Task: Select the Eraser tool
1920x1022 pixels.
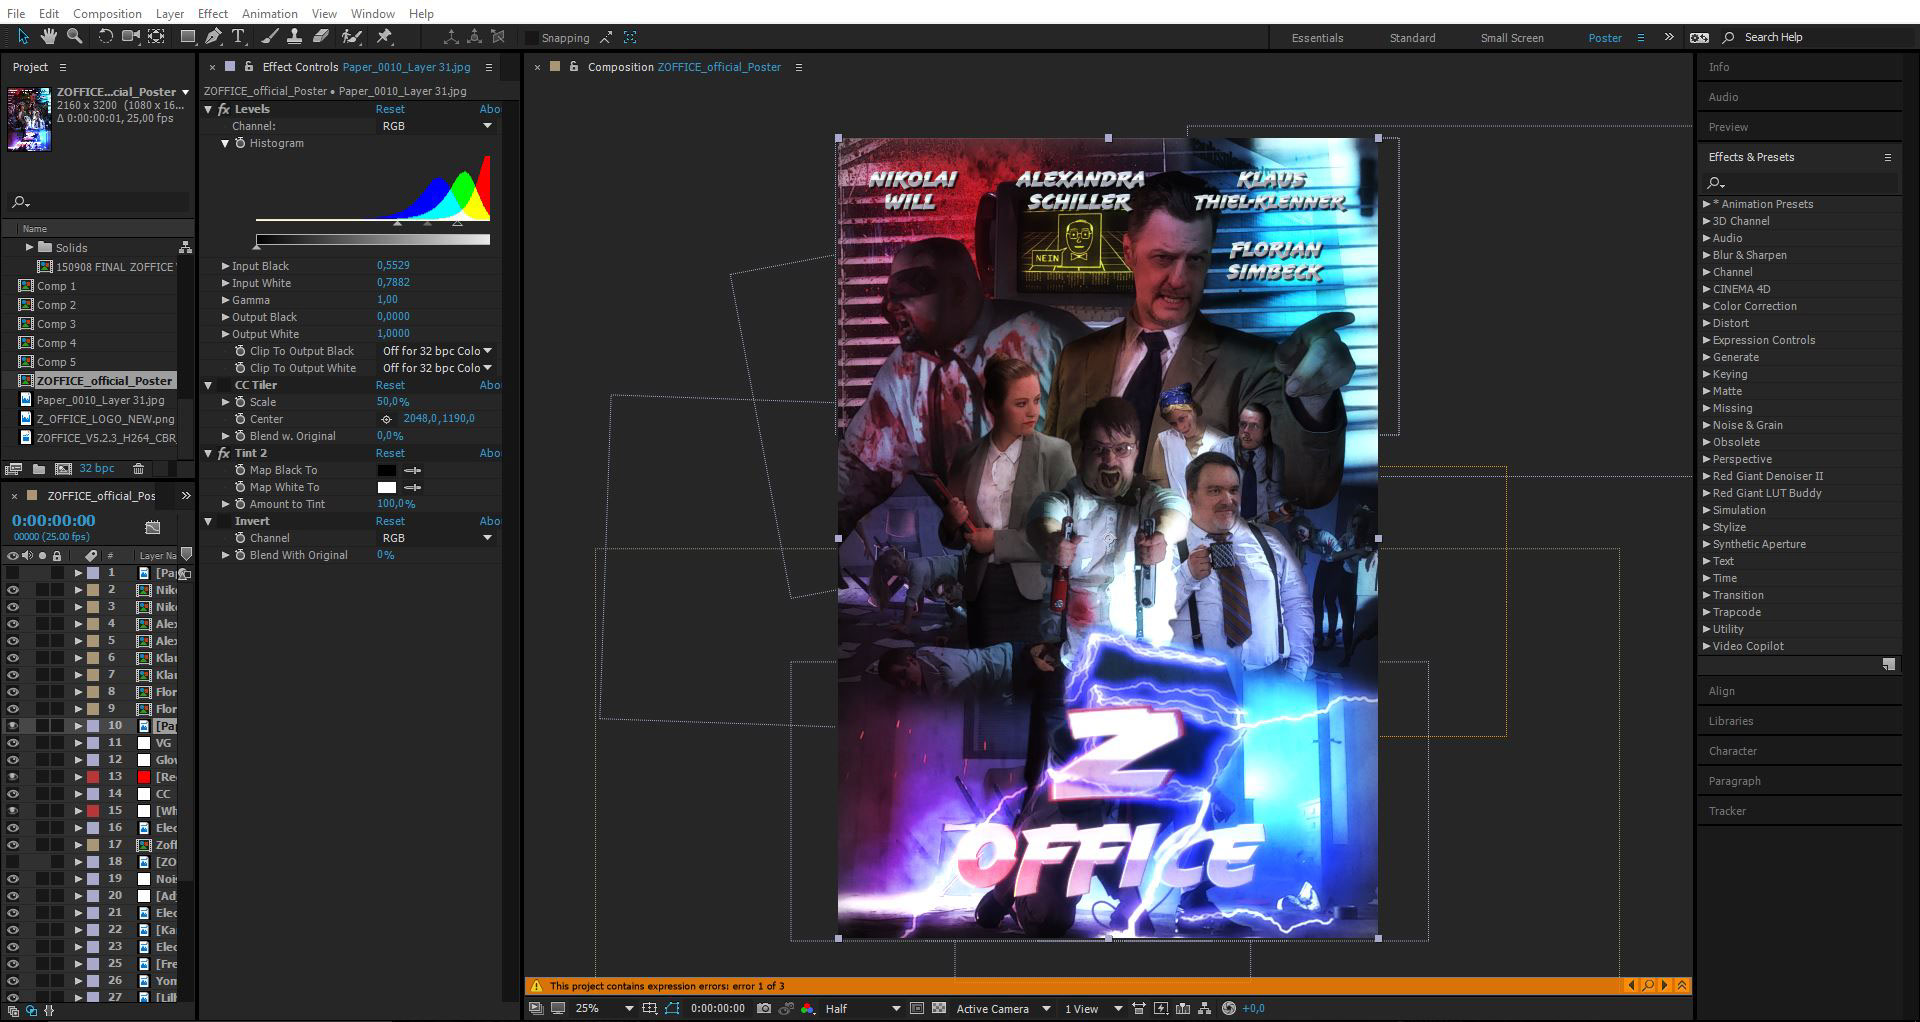Action: click(x=320, y=37)
